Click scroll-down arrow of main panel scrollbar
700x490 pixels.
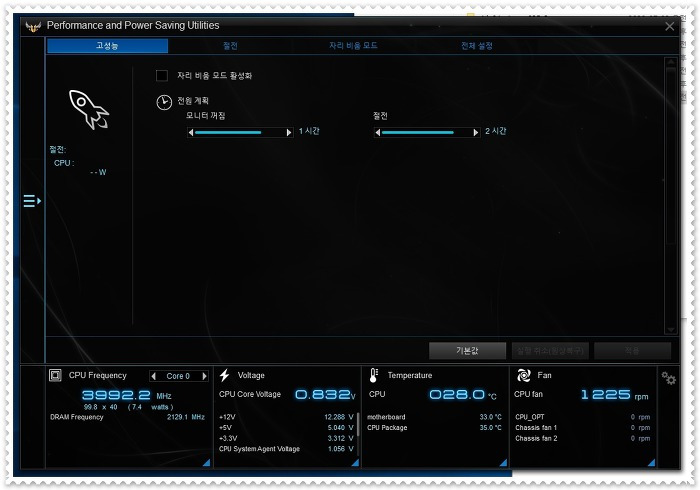pos(671,330)
